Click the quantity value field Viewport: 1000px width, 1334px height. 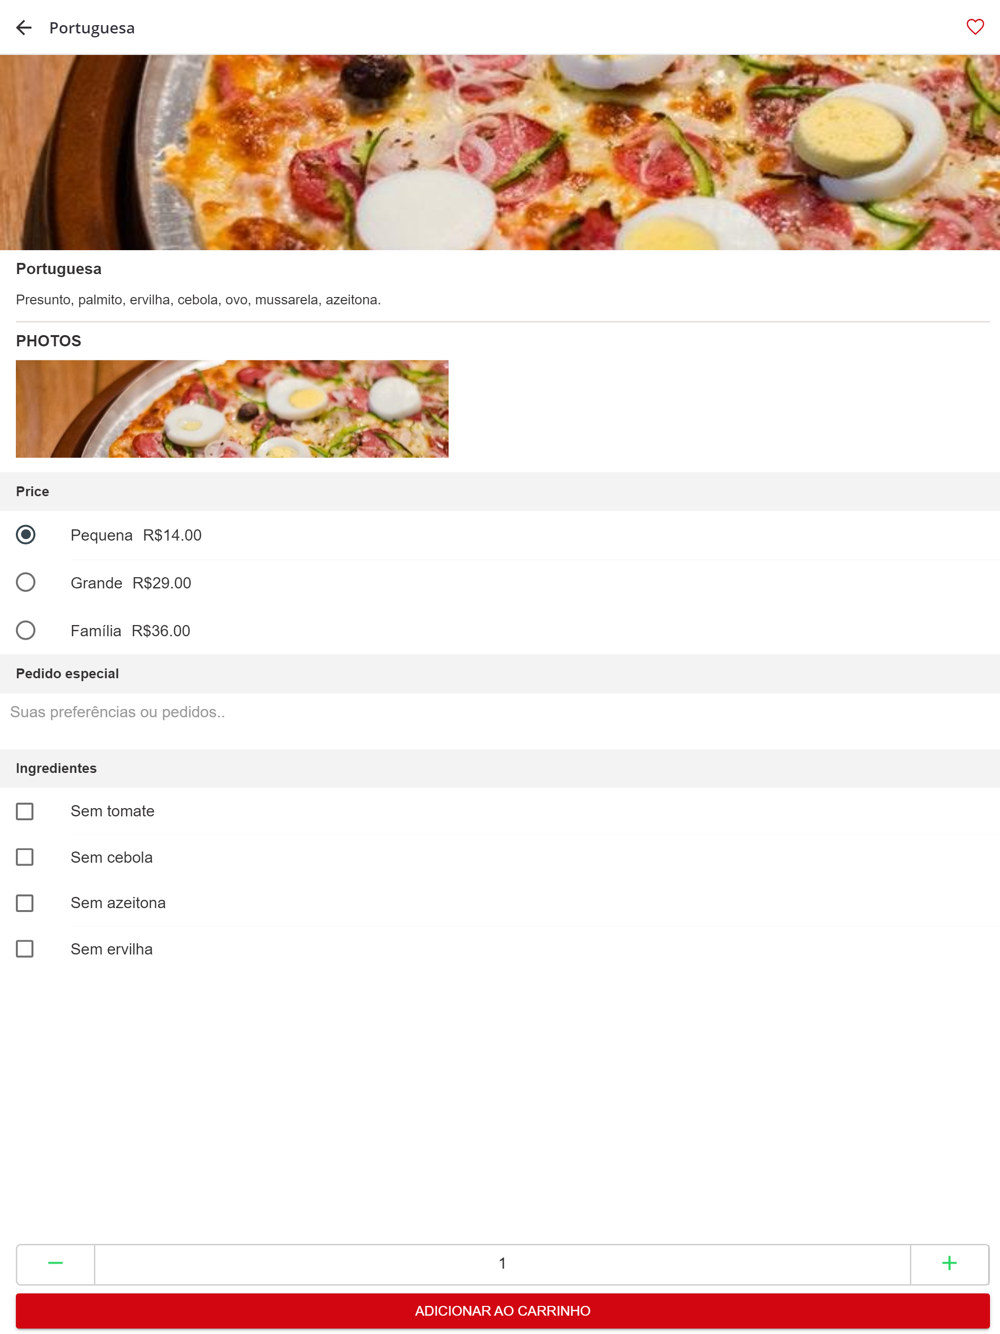click(x=502, y=1264)
